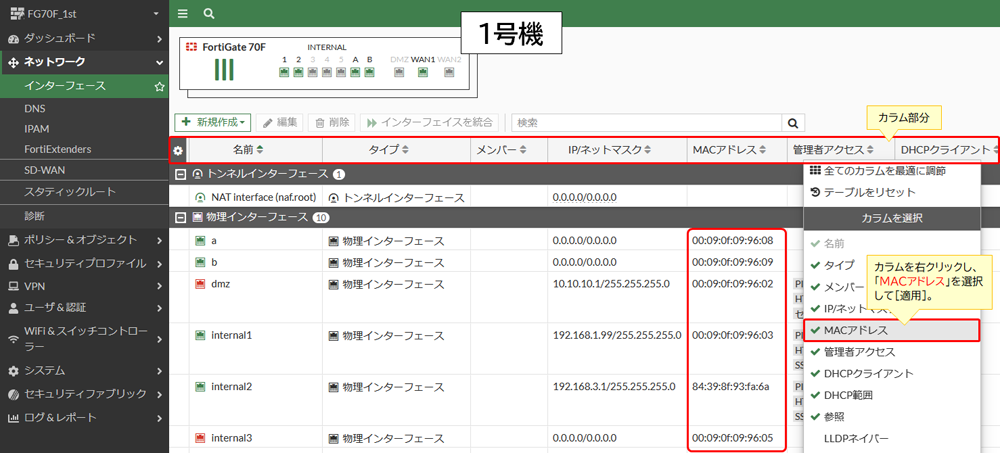Click the セキュリティプロファイル lock icon
Screen dimensions: 1000x453
(13, 264)
